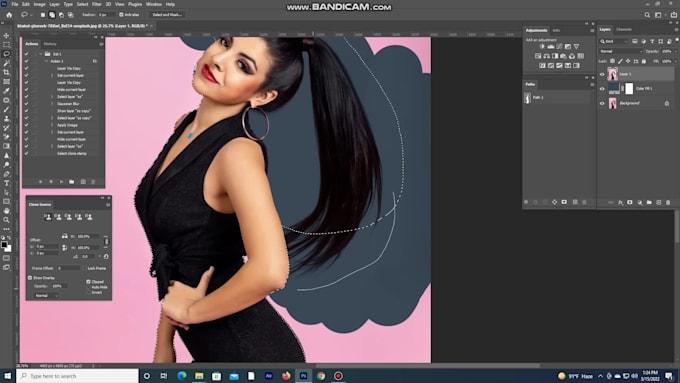
Task: Open the Window menu
Action: click(154, 4)
